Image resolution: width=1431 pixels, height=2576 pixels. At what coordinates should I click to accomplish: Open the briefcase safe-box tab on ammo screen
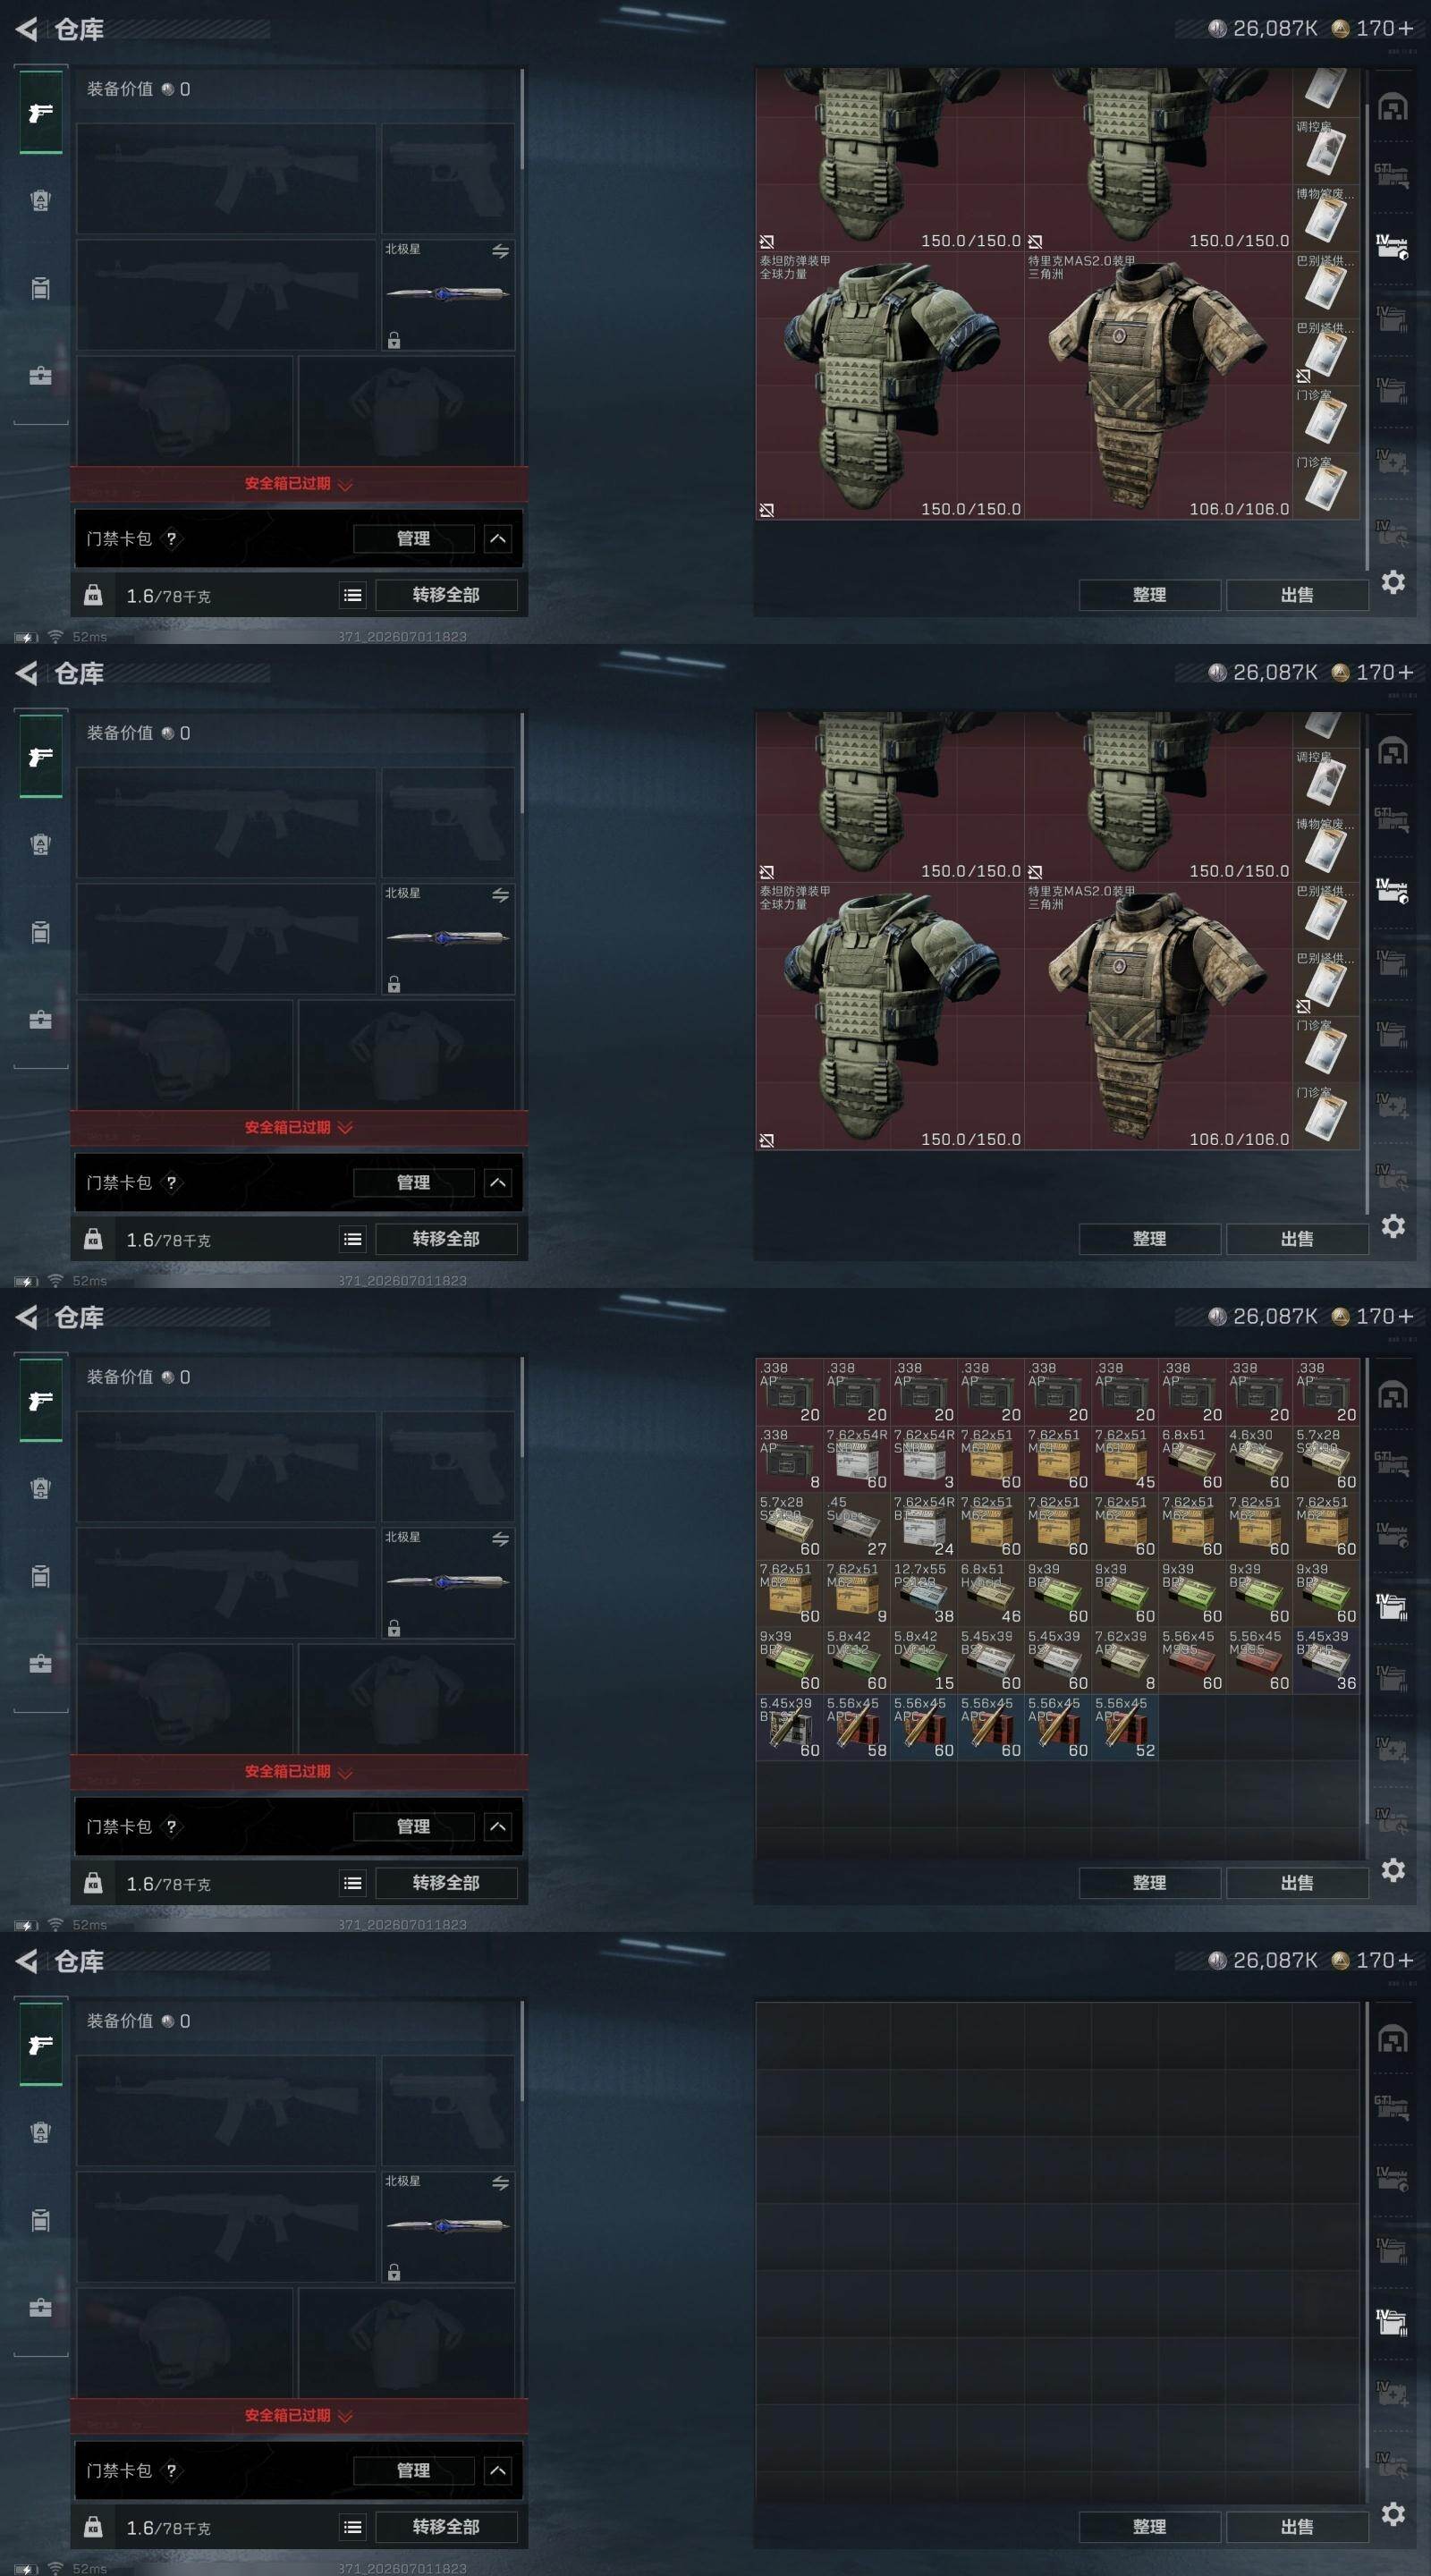pyautogui.click(x=41, y=1664)
